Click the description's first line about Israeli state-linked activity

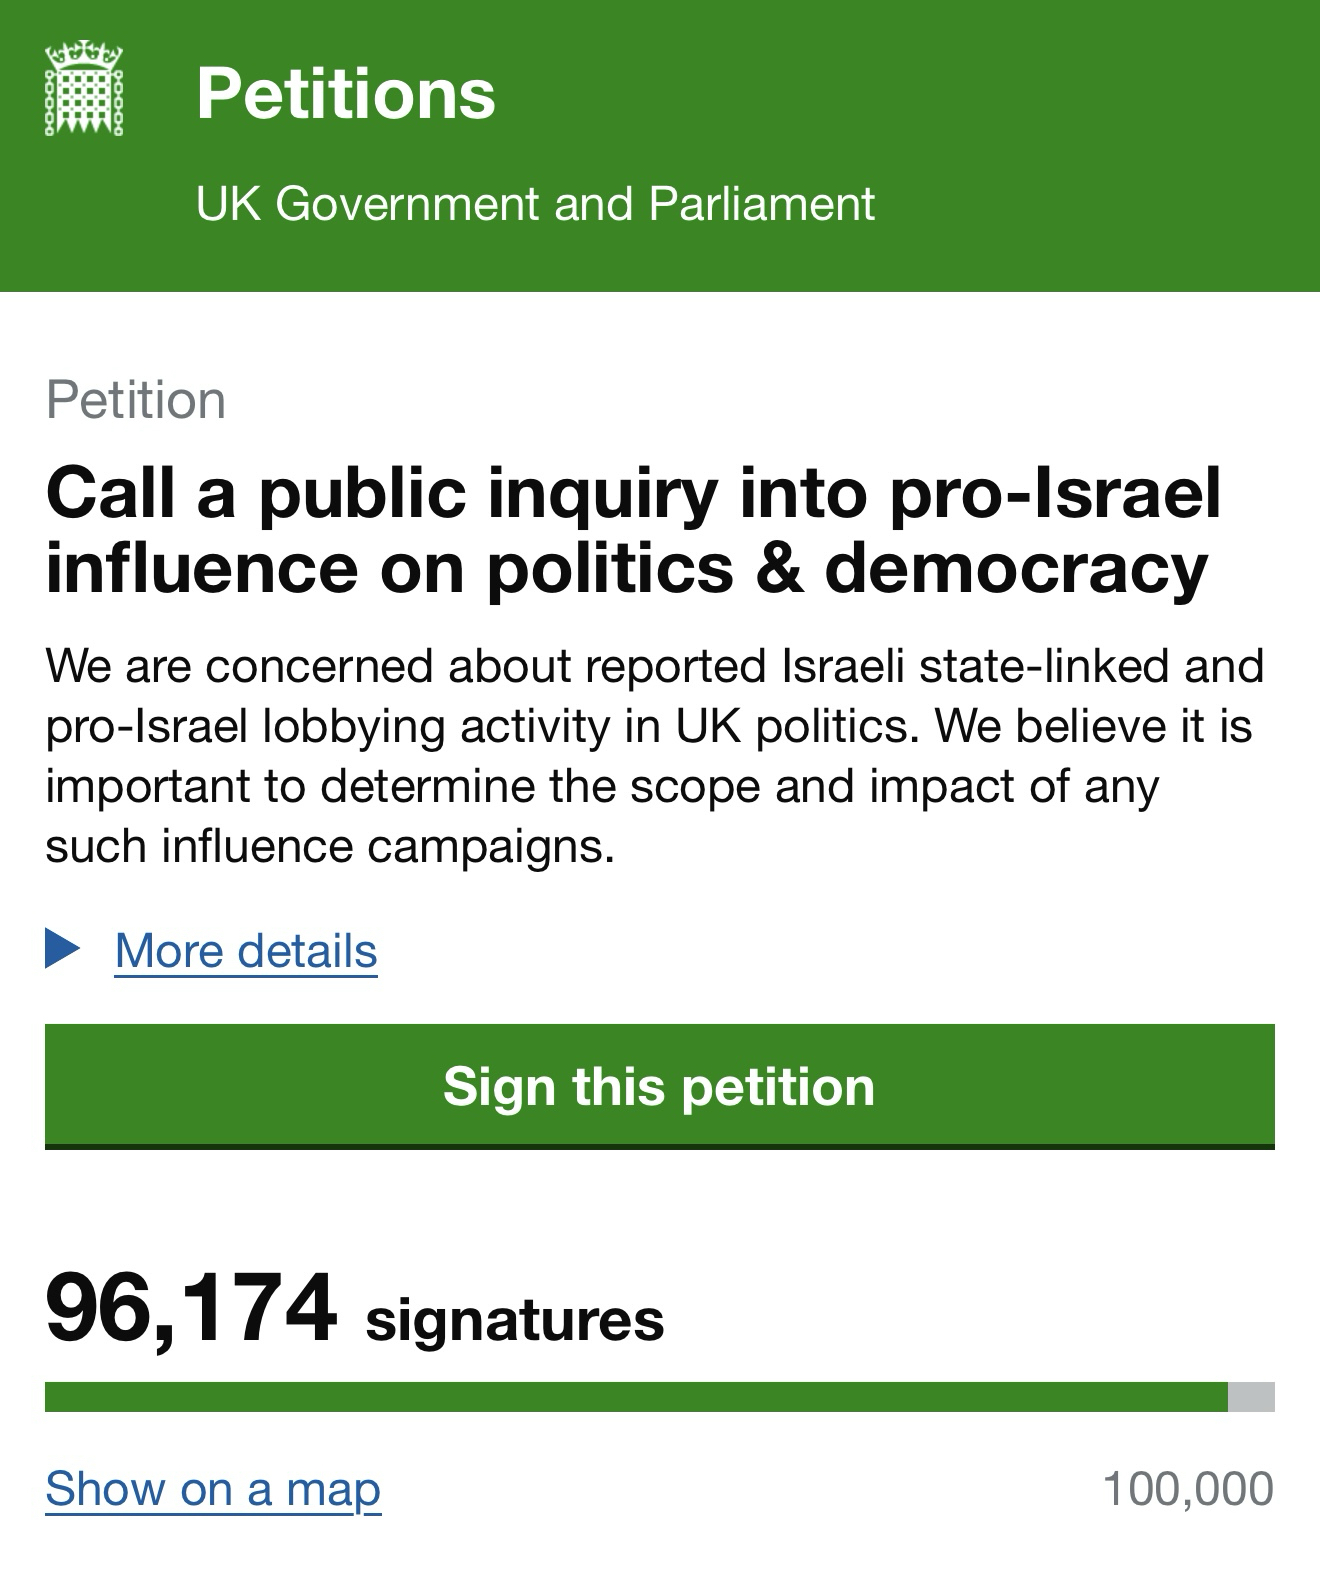coord(655,666)
